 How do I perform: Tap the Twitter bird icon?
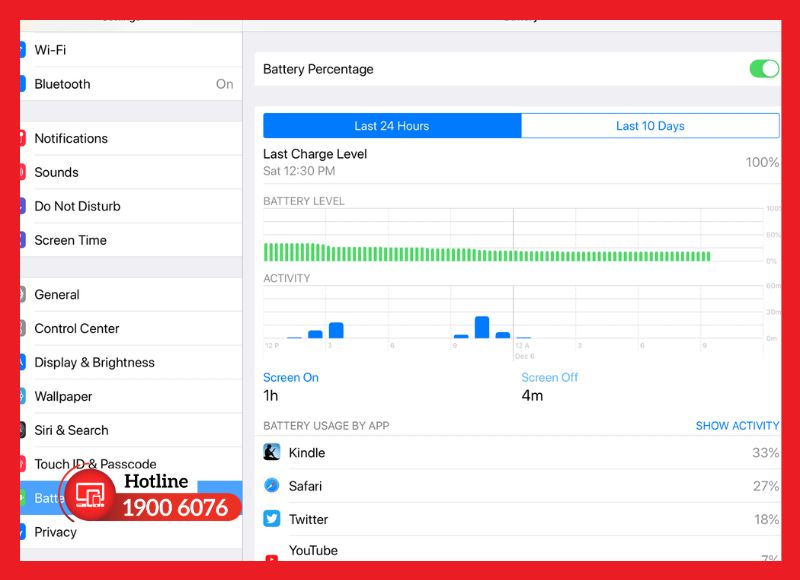click(x=272, y=519)
